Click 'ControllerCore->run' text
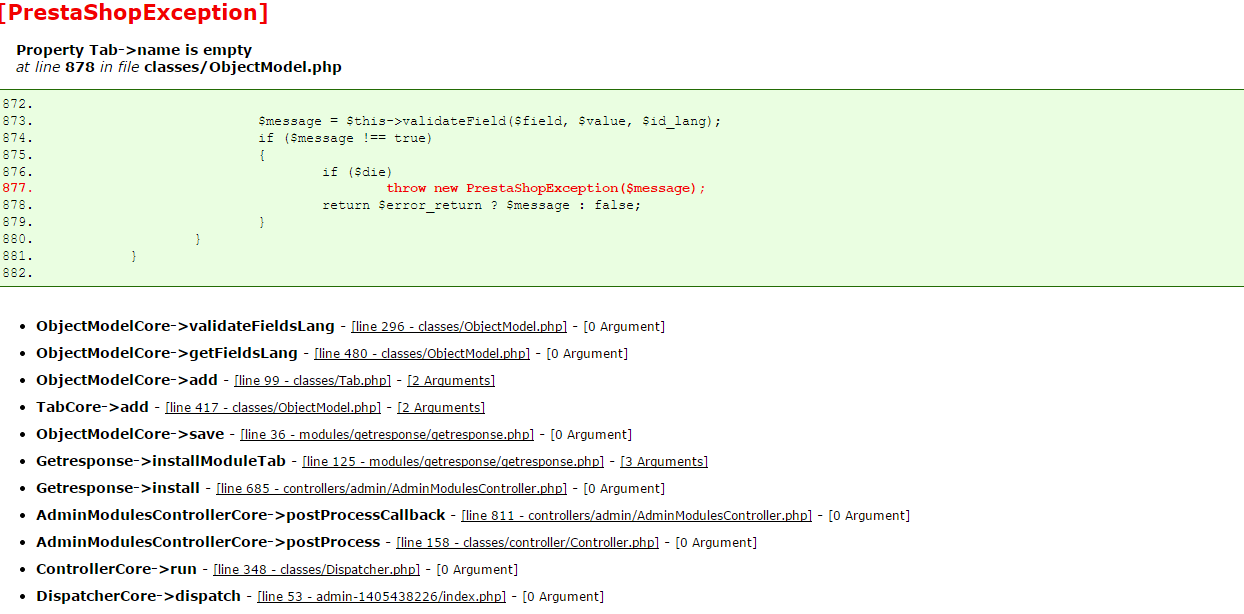The height and width of the screenshot is (614, 1244). coord(116,569)
